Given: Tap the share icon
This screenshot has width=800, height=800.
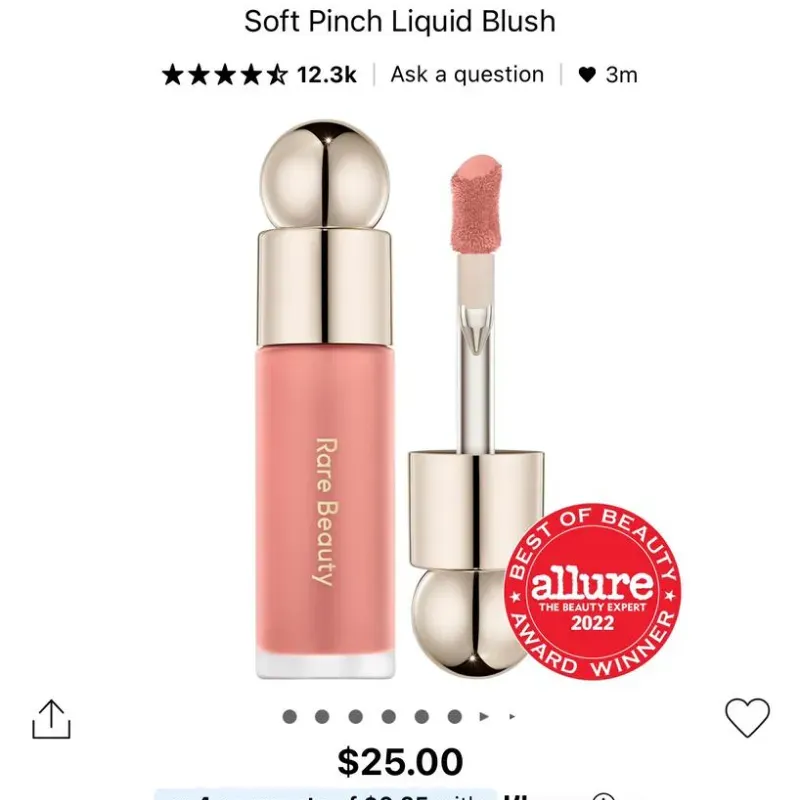Looking at the screenshot, I should click(51, 719).
